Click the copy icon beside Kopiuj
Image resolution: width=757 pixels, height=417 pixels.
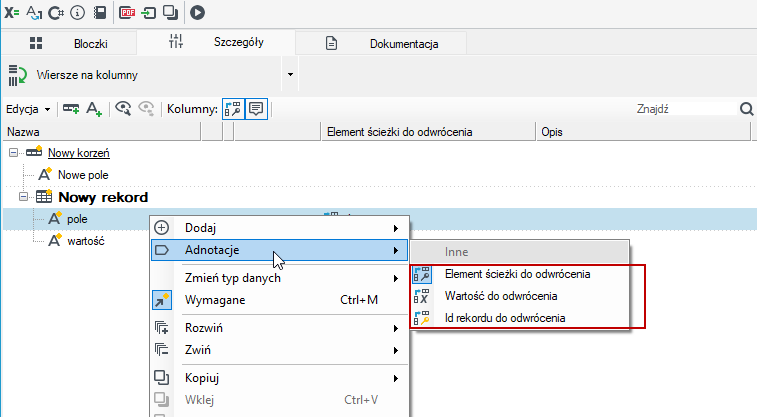(161, 377)
